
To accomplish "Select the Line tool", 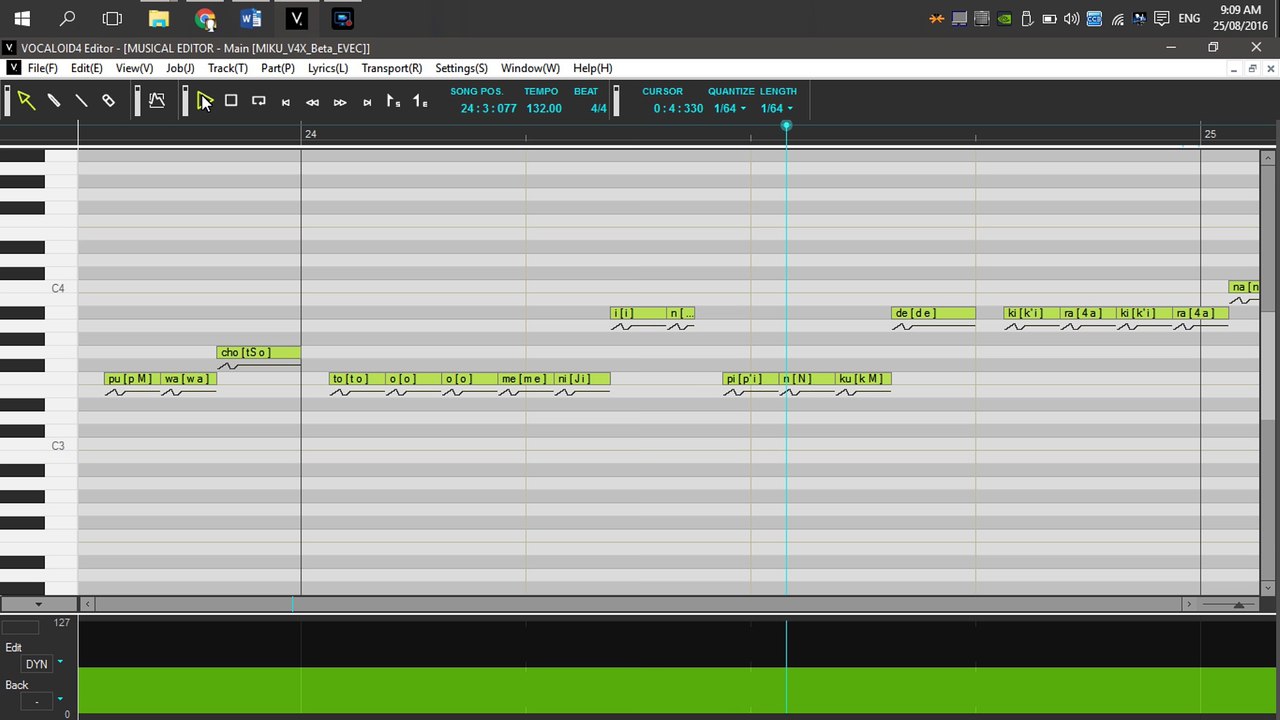I will pyautogui.click(x=81, y=101).
